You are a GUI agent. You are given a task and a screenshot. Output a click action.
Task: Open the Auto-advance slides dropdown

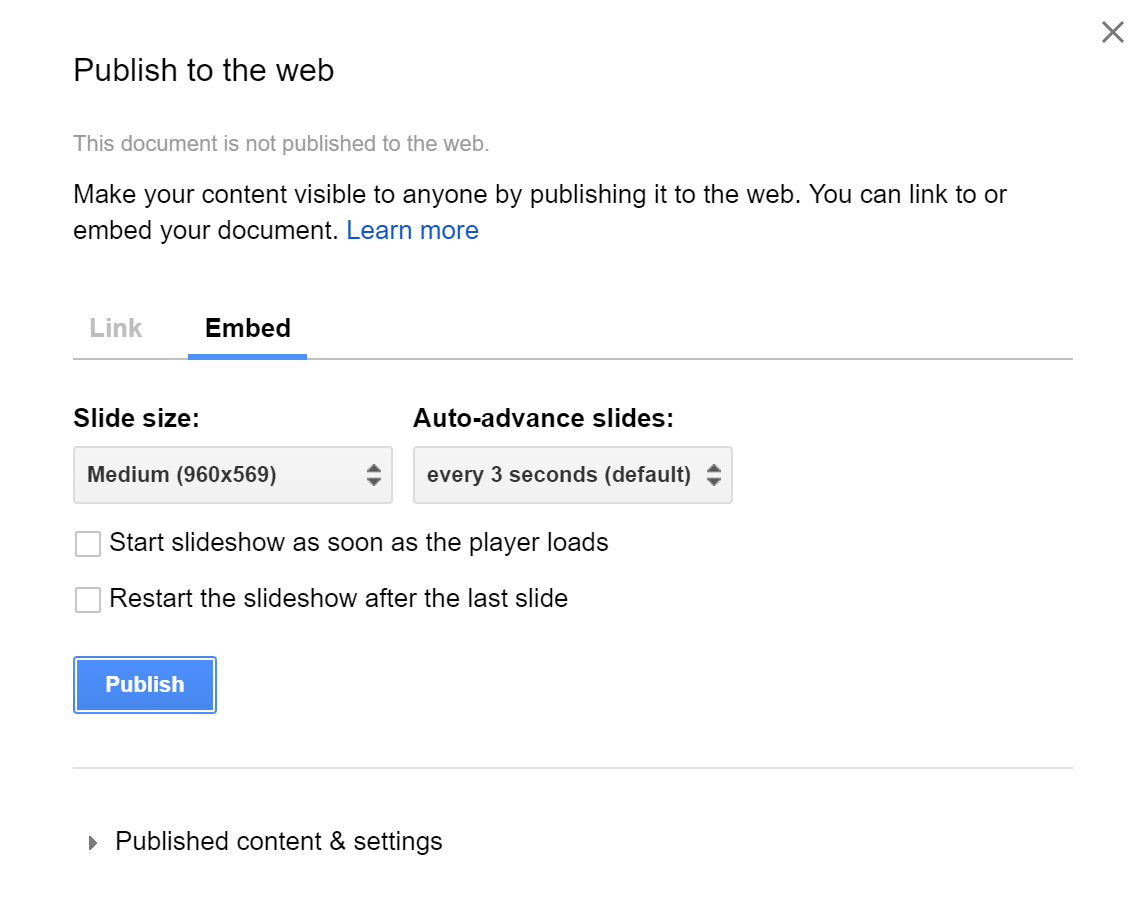[571, 474]
